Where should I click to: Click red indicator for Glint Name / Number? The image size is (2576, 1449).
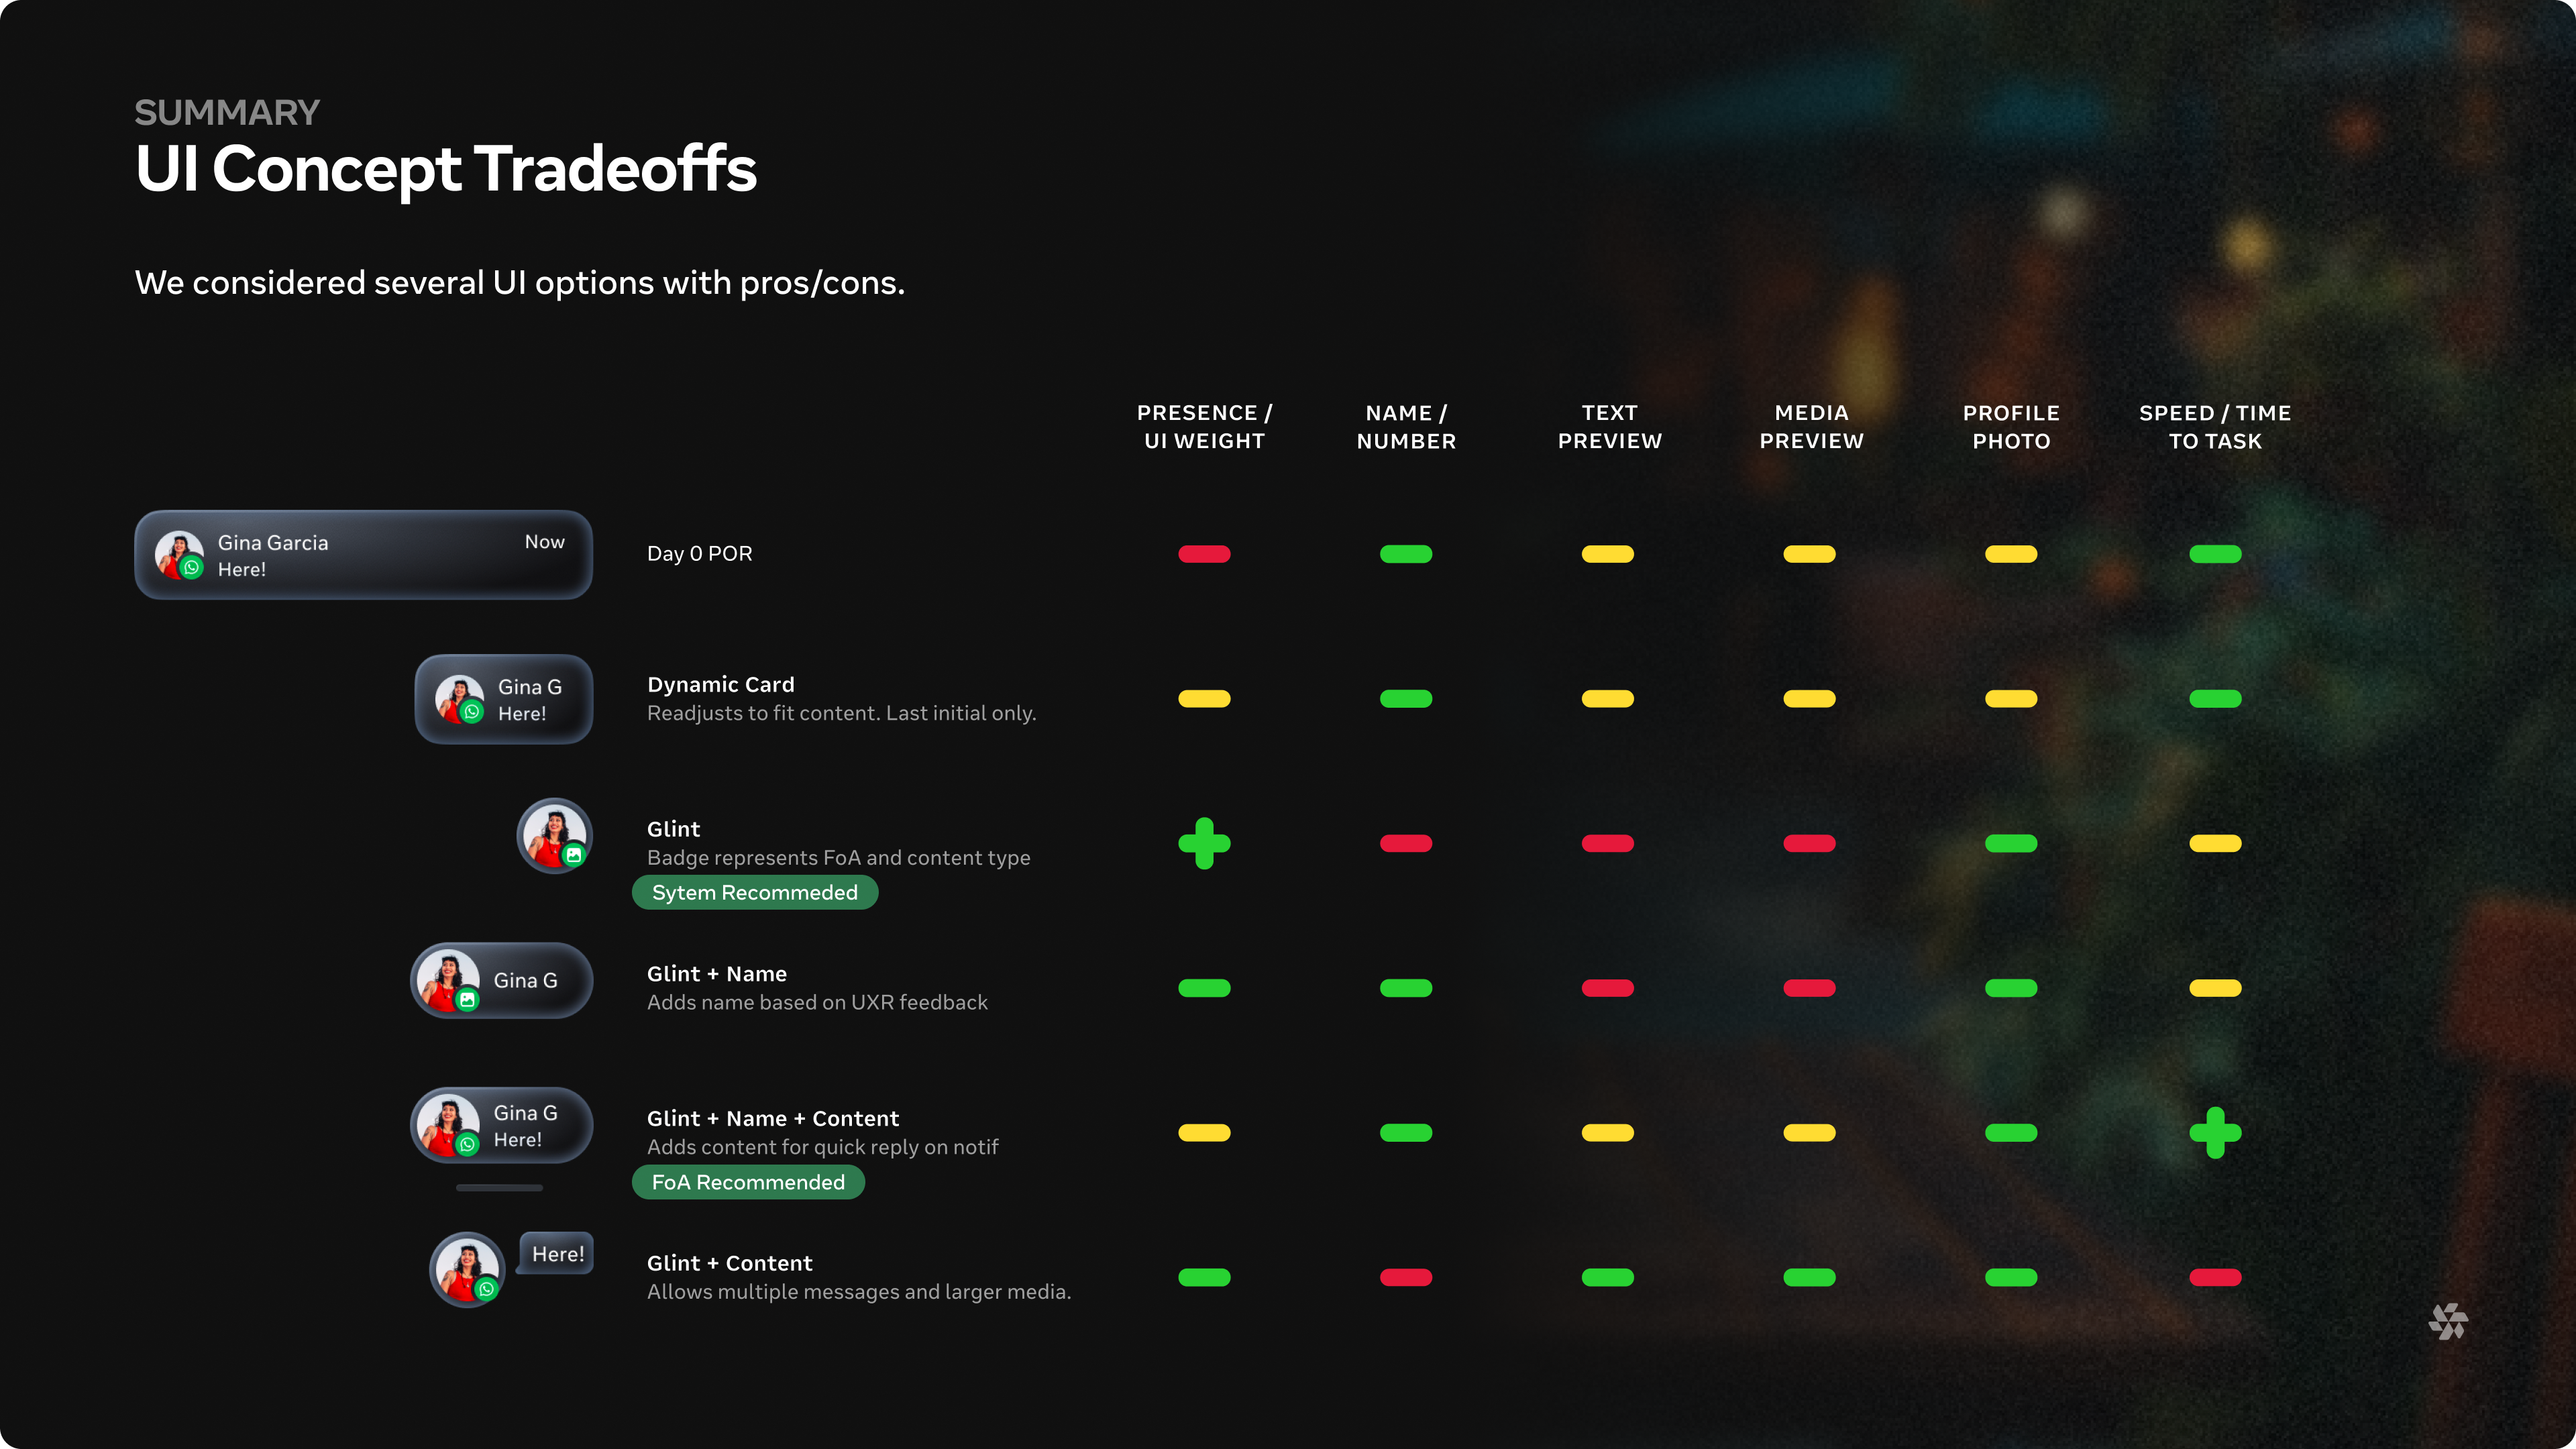pyautogui.click(x=1406, y=843)
